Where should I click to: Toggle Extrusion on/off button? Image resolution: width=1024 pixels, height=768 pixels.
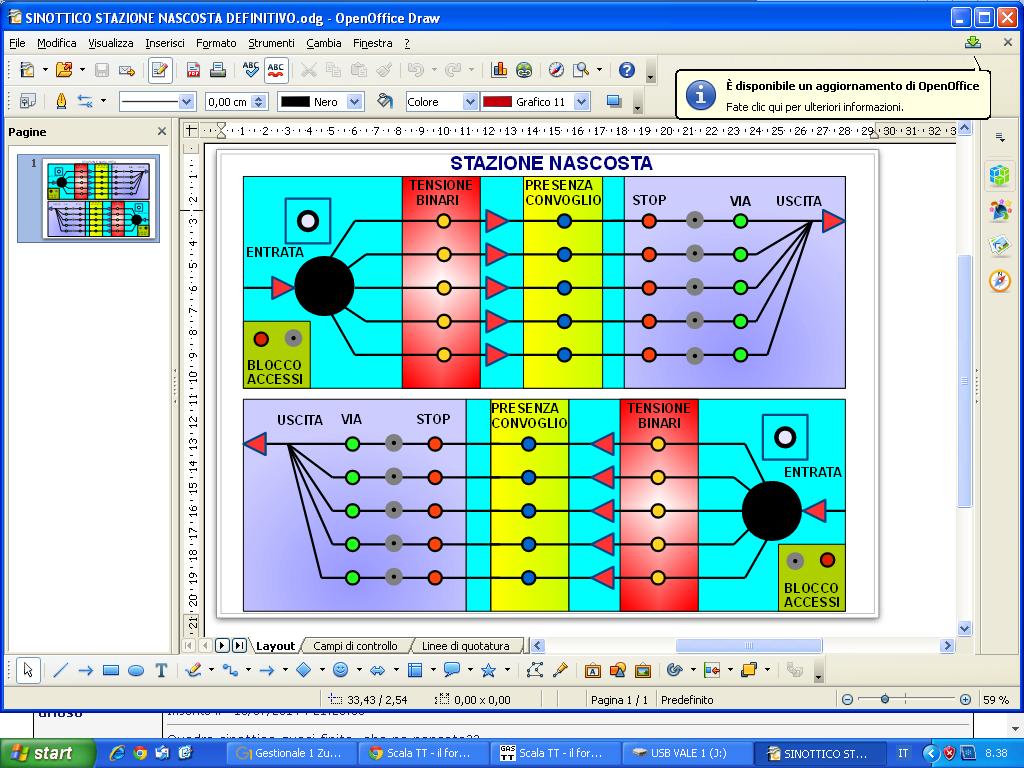coord(794,670)
